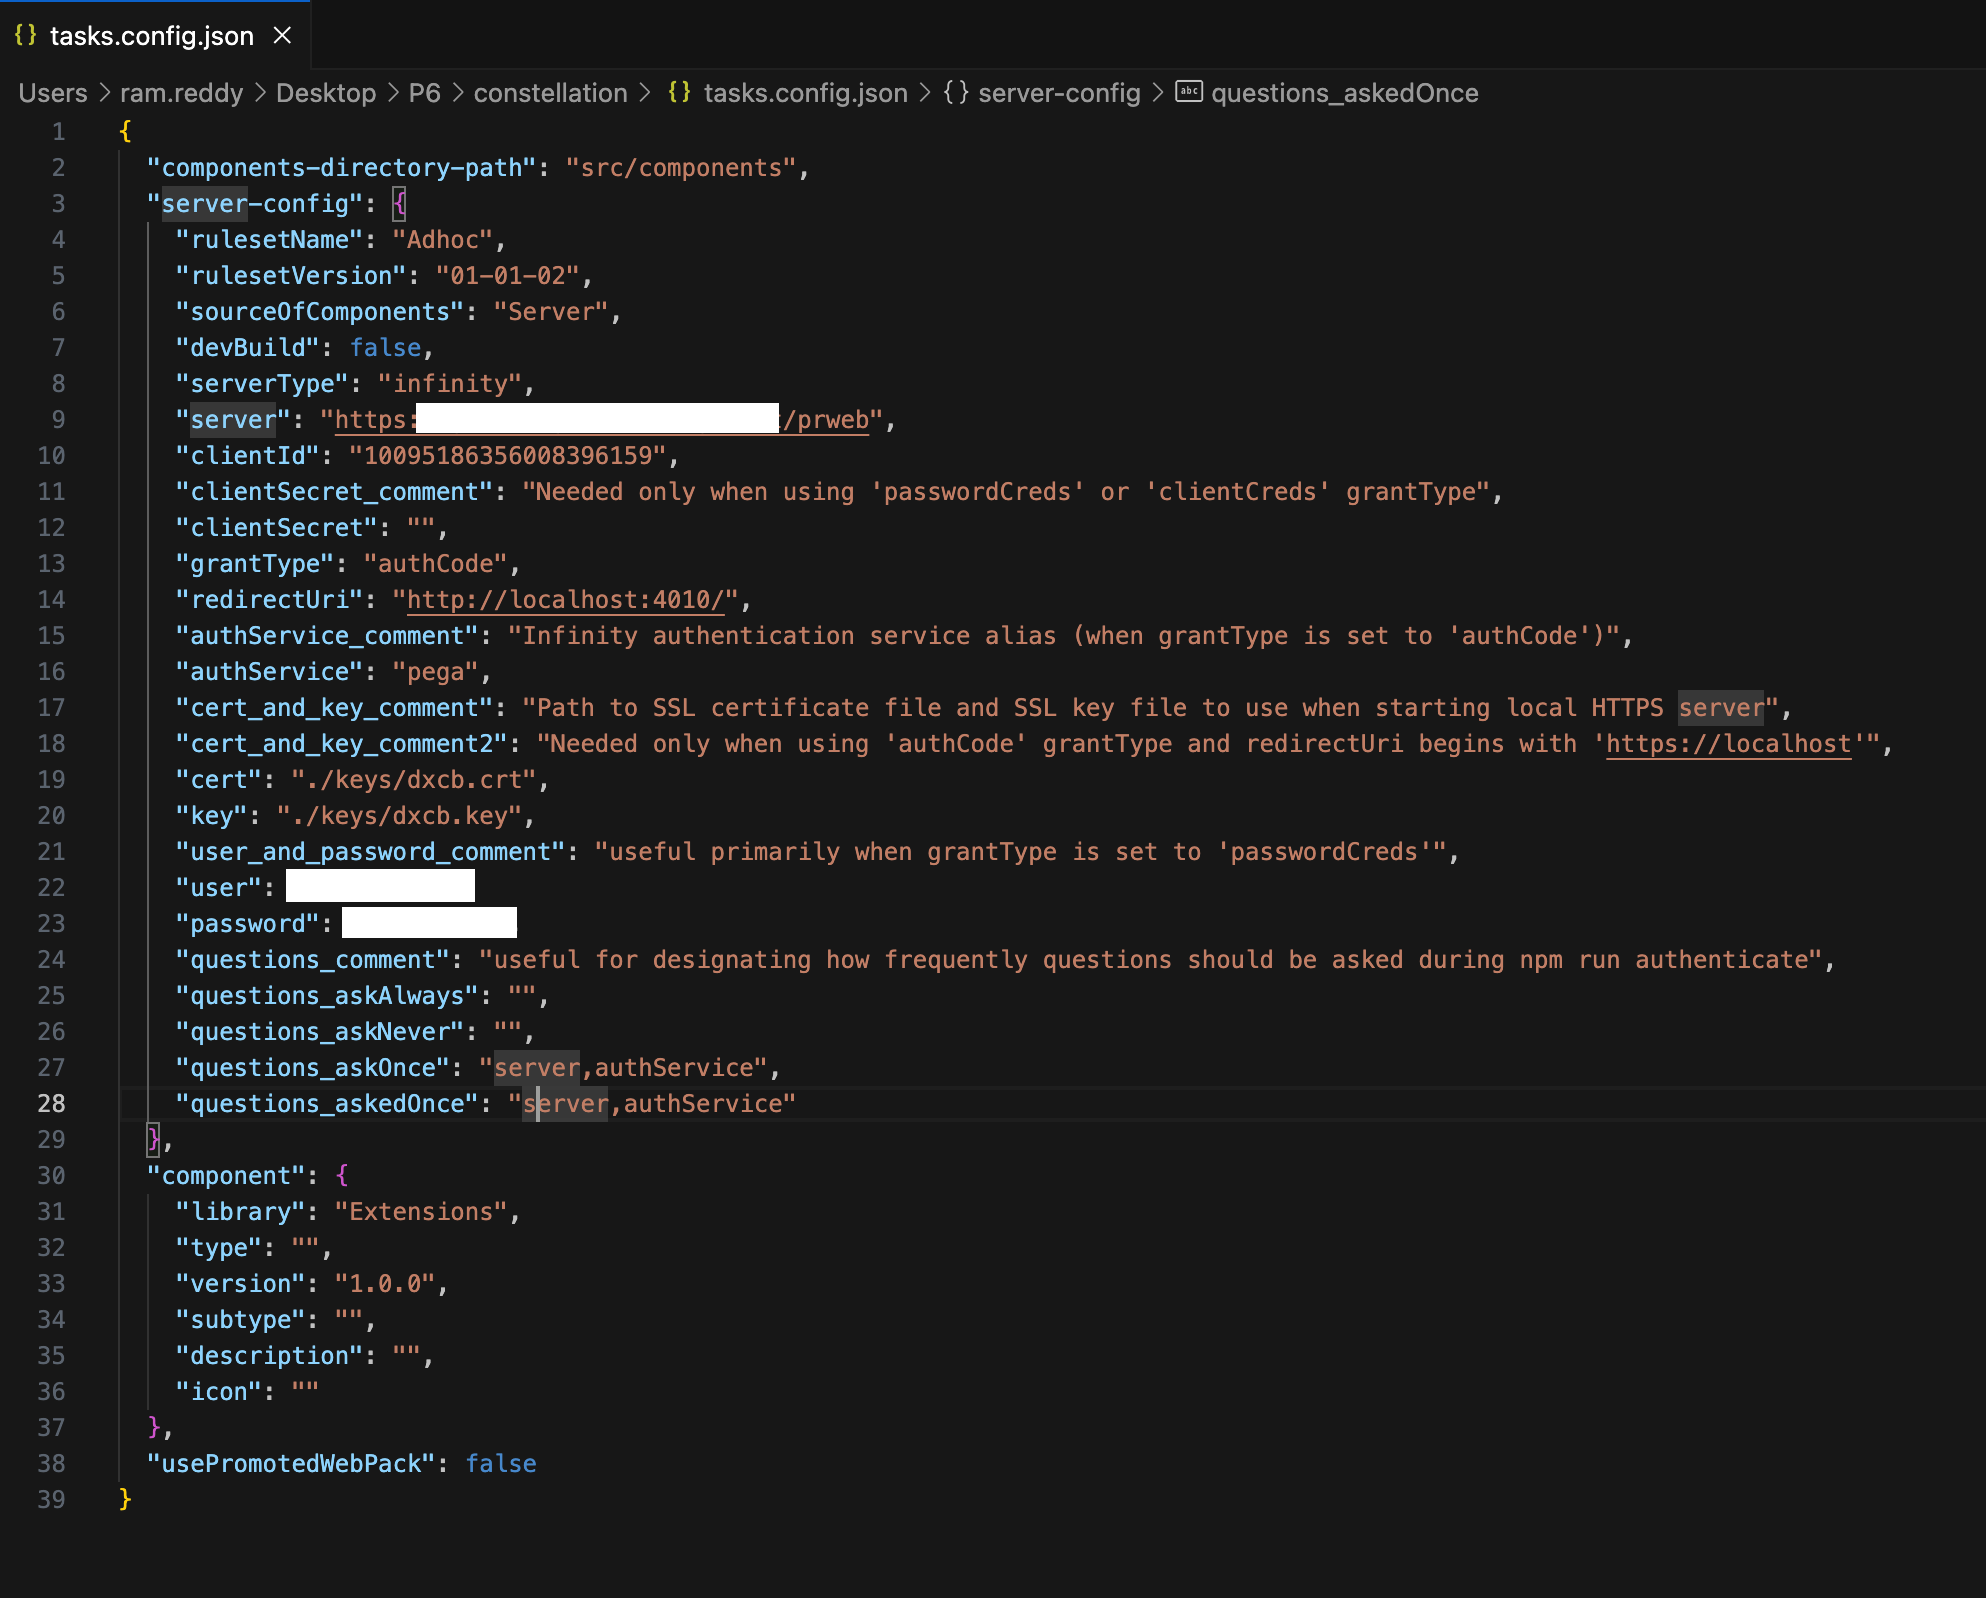Open the https://localhost link on line 18
Image resolution: width=1986 pixels, height=1598 pixels.
click(1728, 743)
